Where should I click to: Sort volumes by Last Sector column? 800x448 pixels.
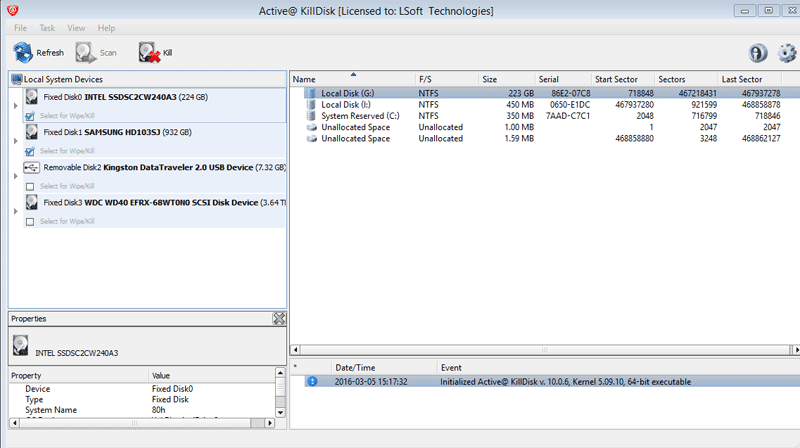[x=749, y=79]
